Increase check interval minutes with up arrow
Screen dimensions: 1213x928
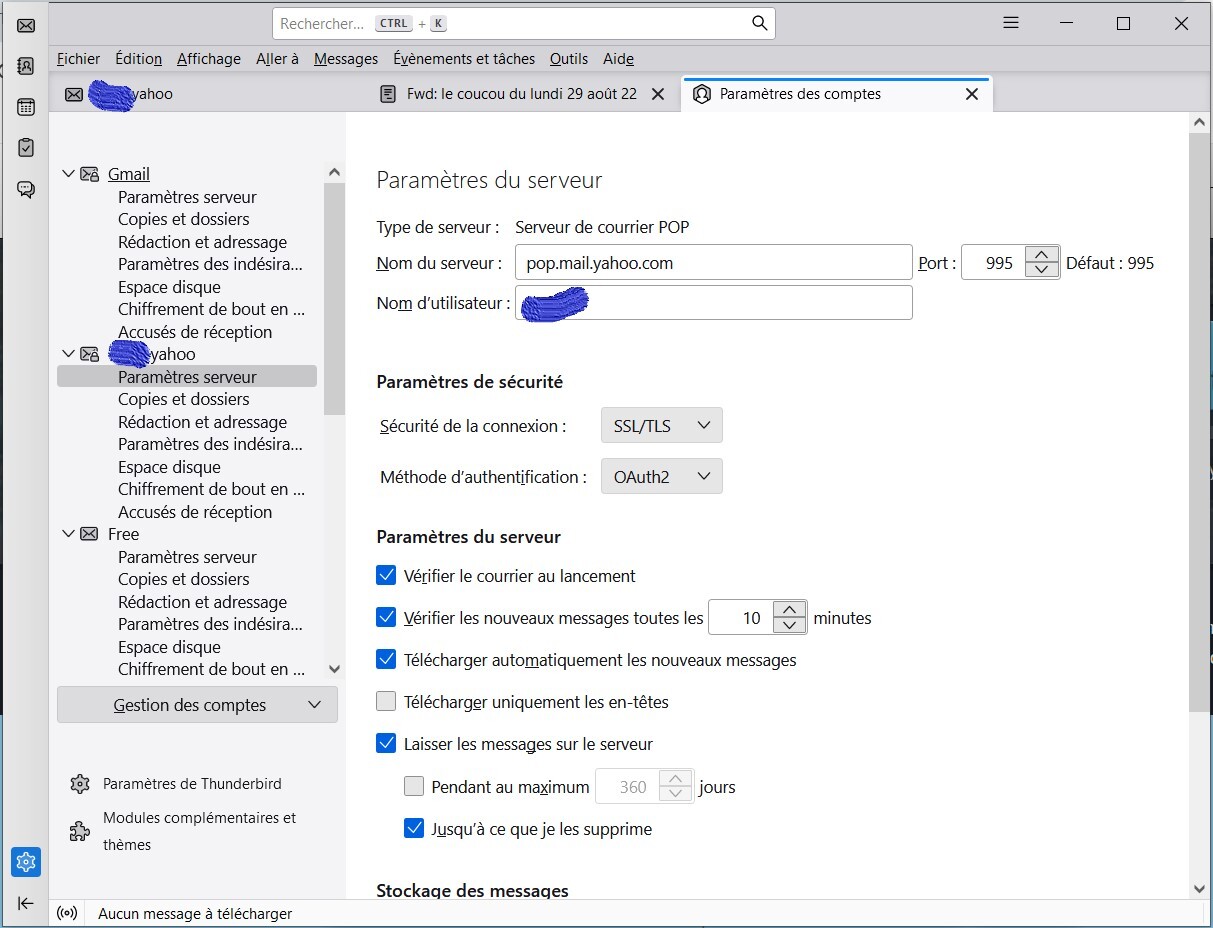[x=790, y=610]
